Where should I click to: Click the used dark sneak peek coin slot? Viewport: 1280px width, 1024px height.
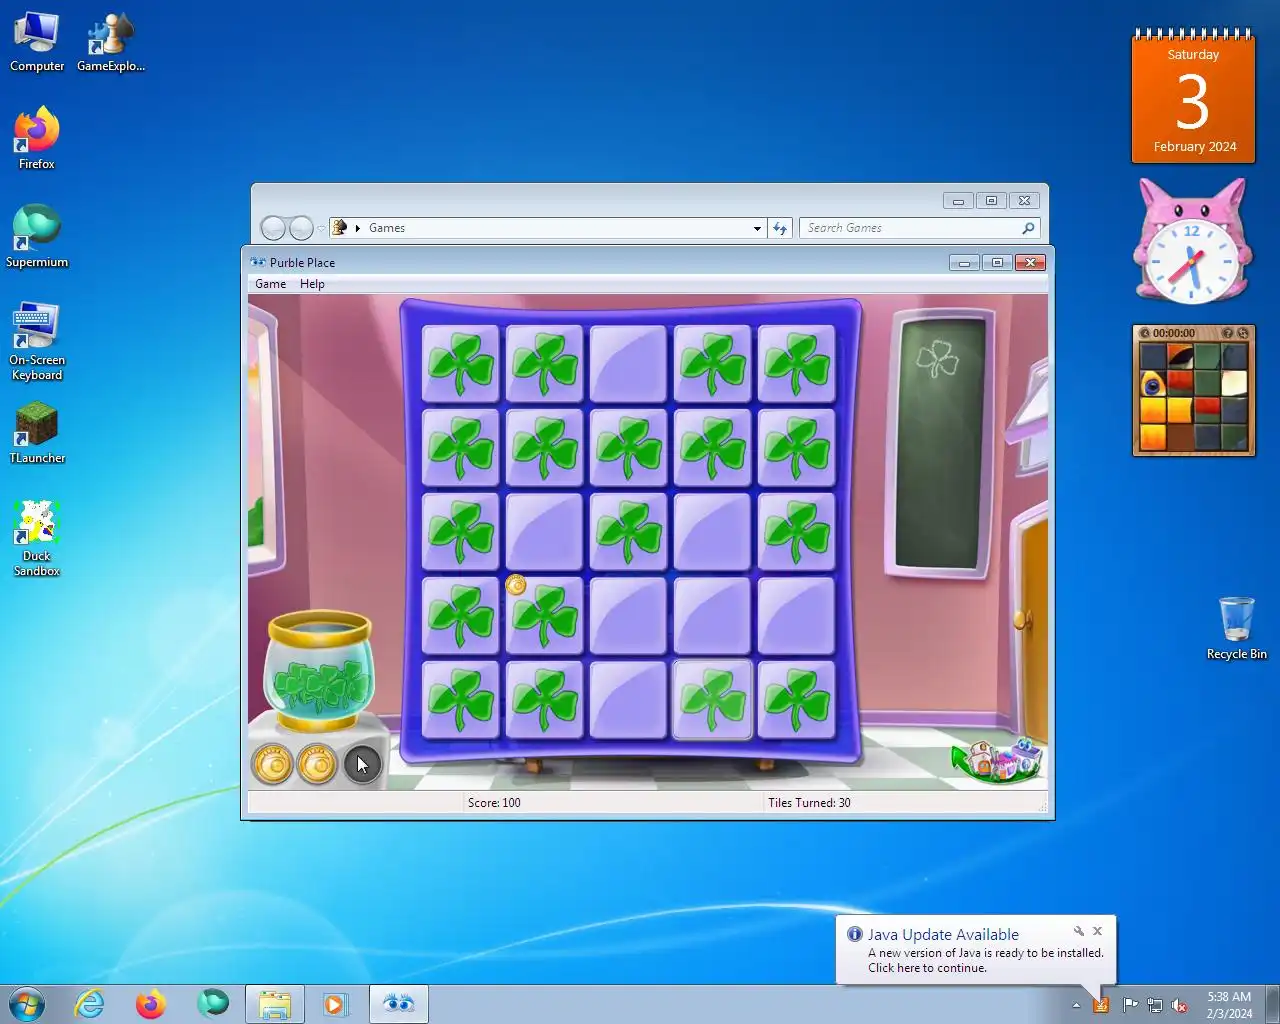[363, 765]
